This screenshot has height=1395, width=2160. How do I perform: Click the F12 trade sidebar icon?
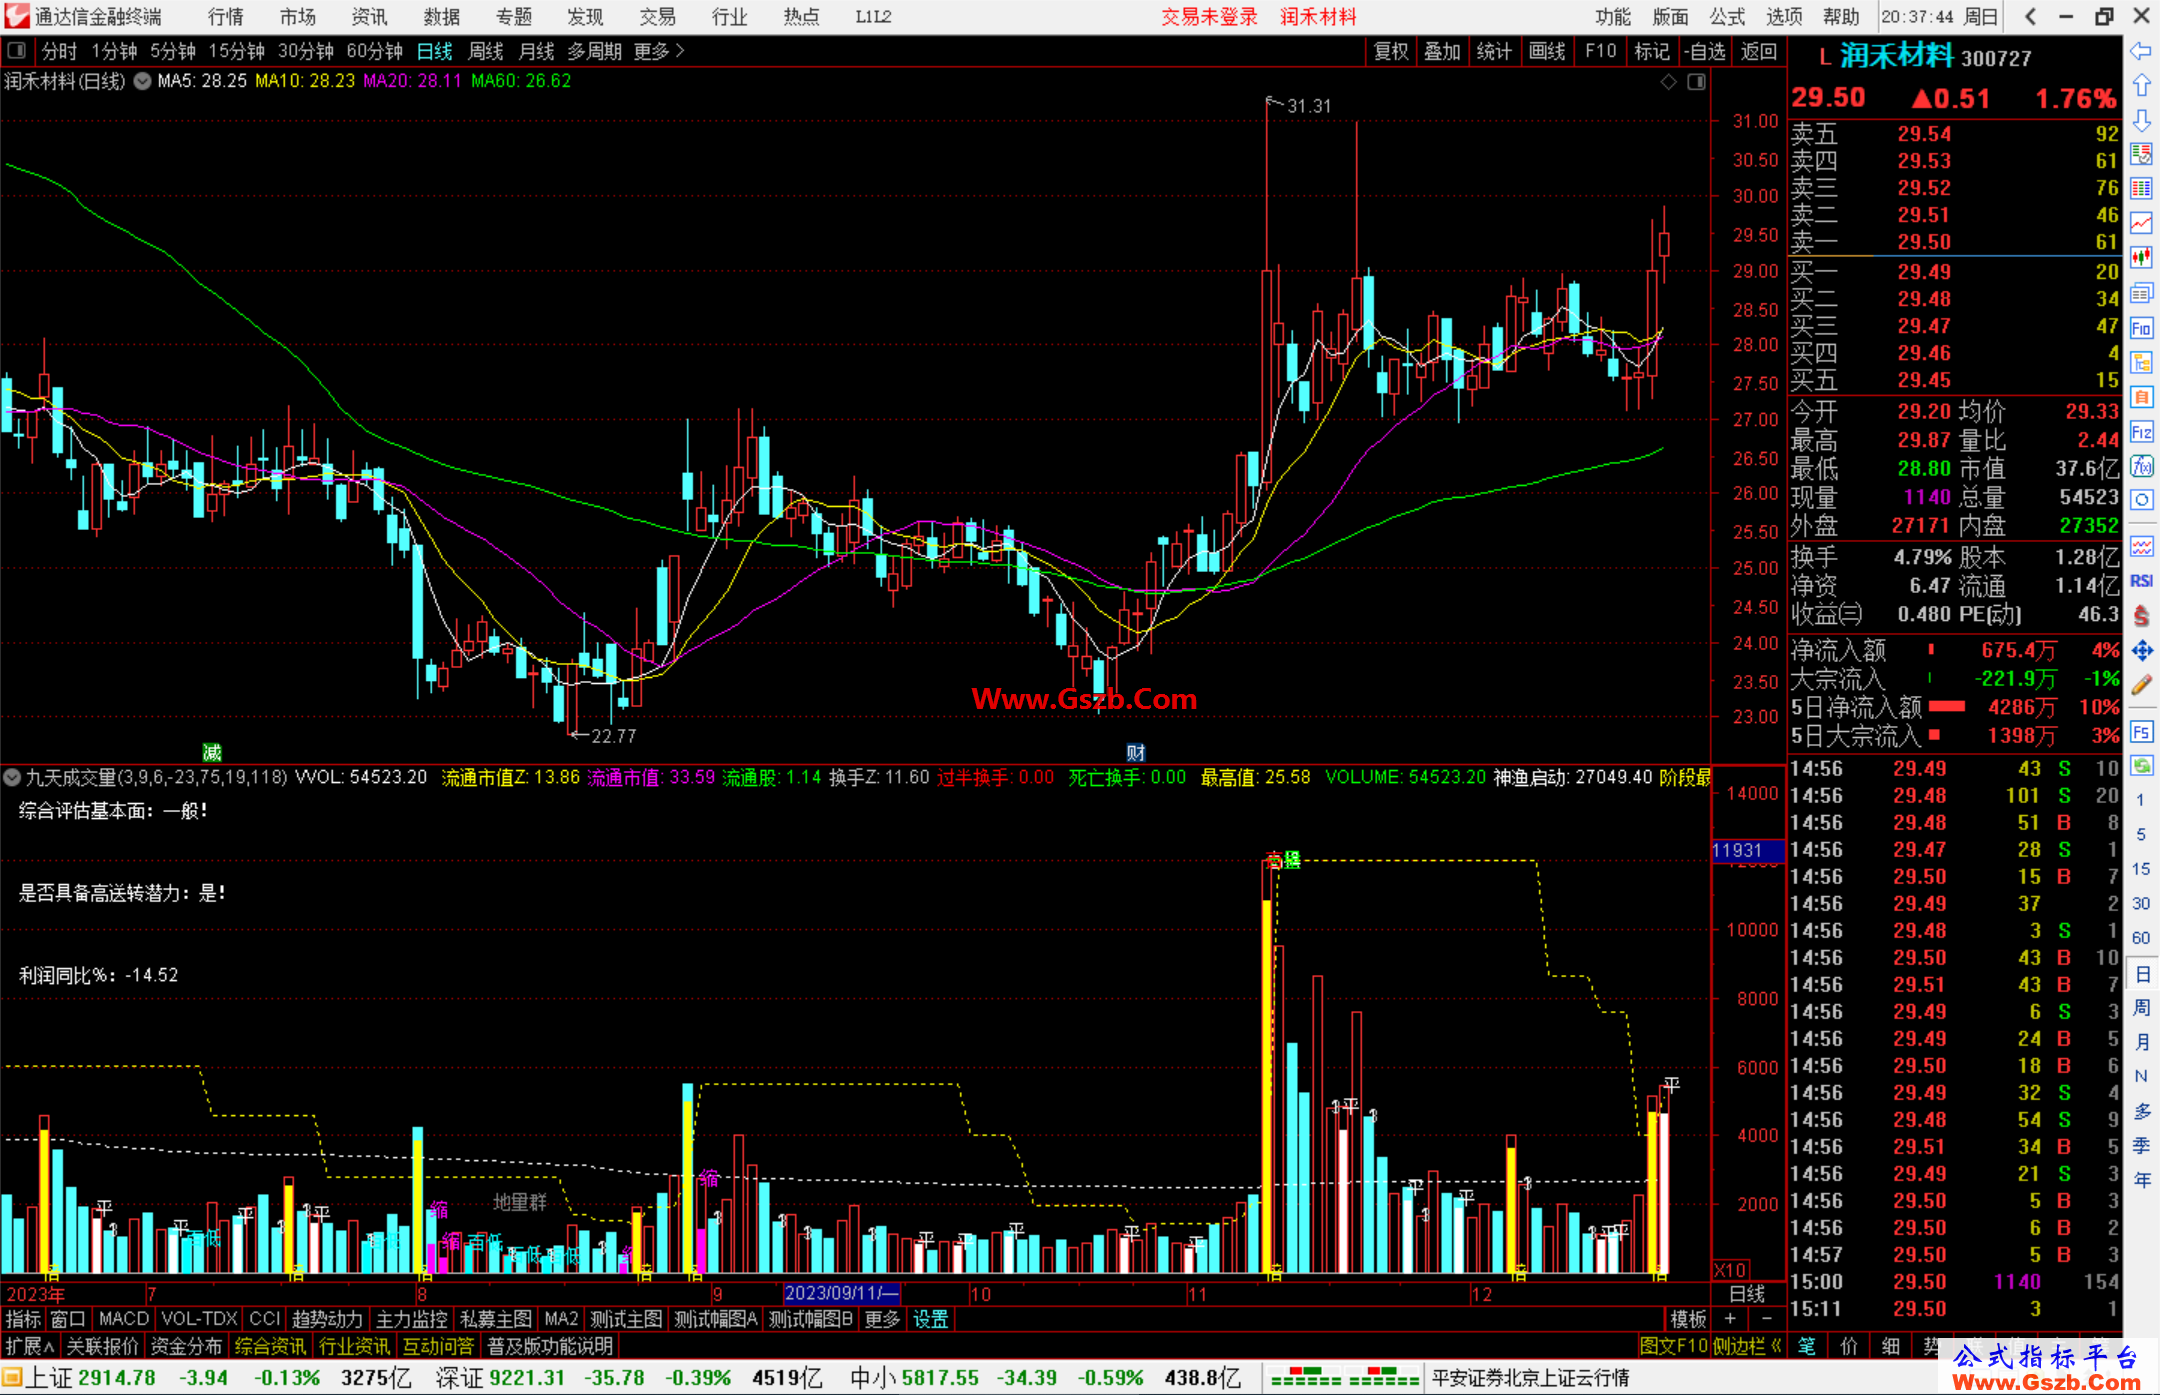2141,432
